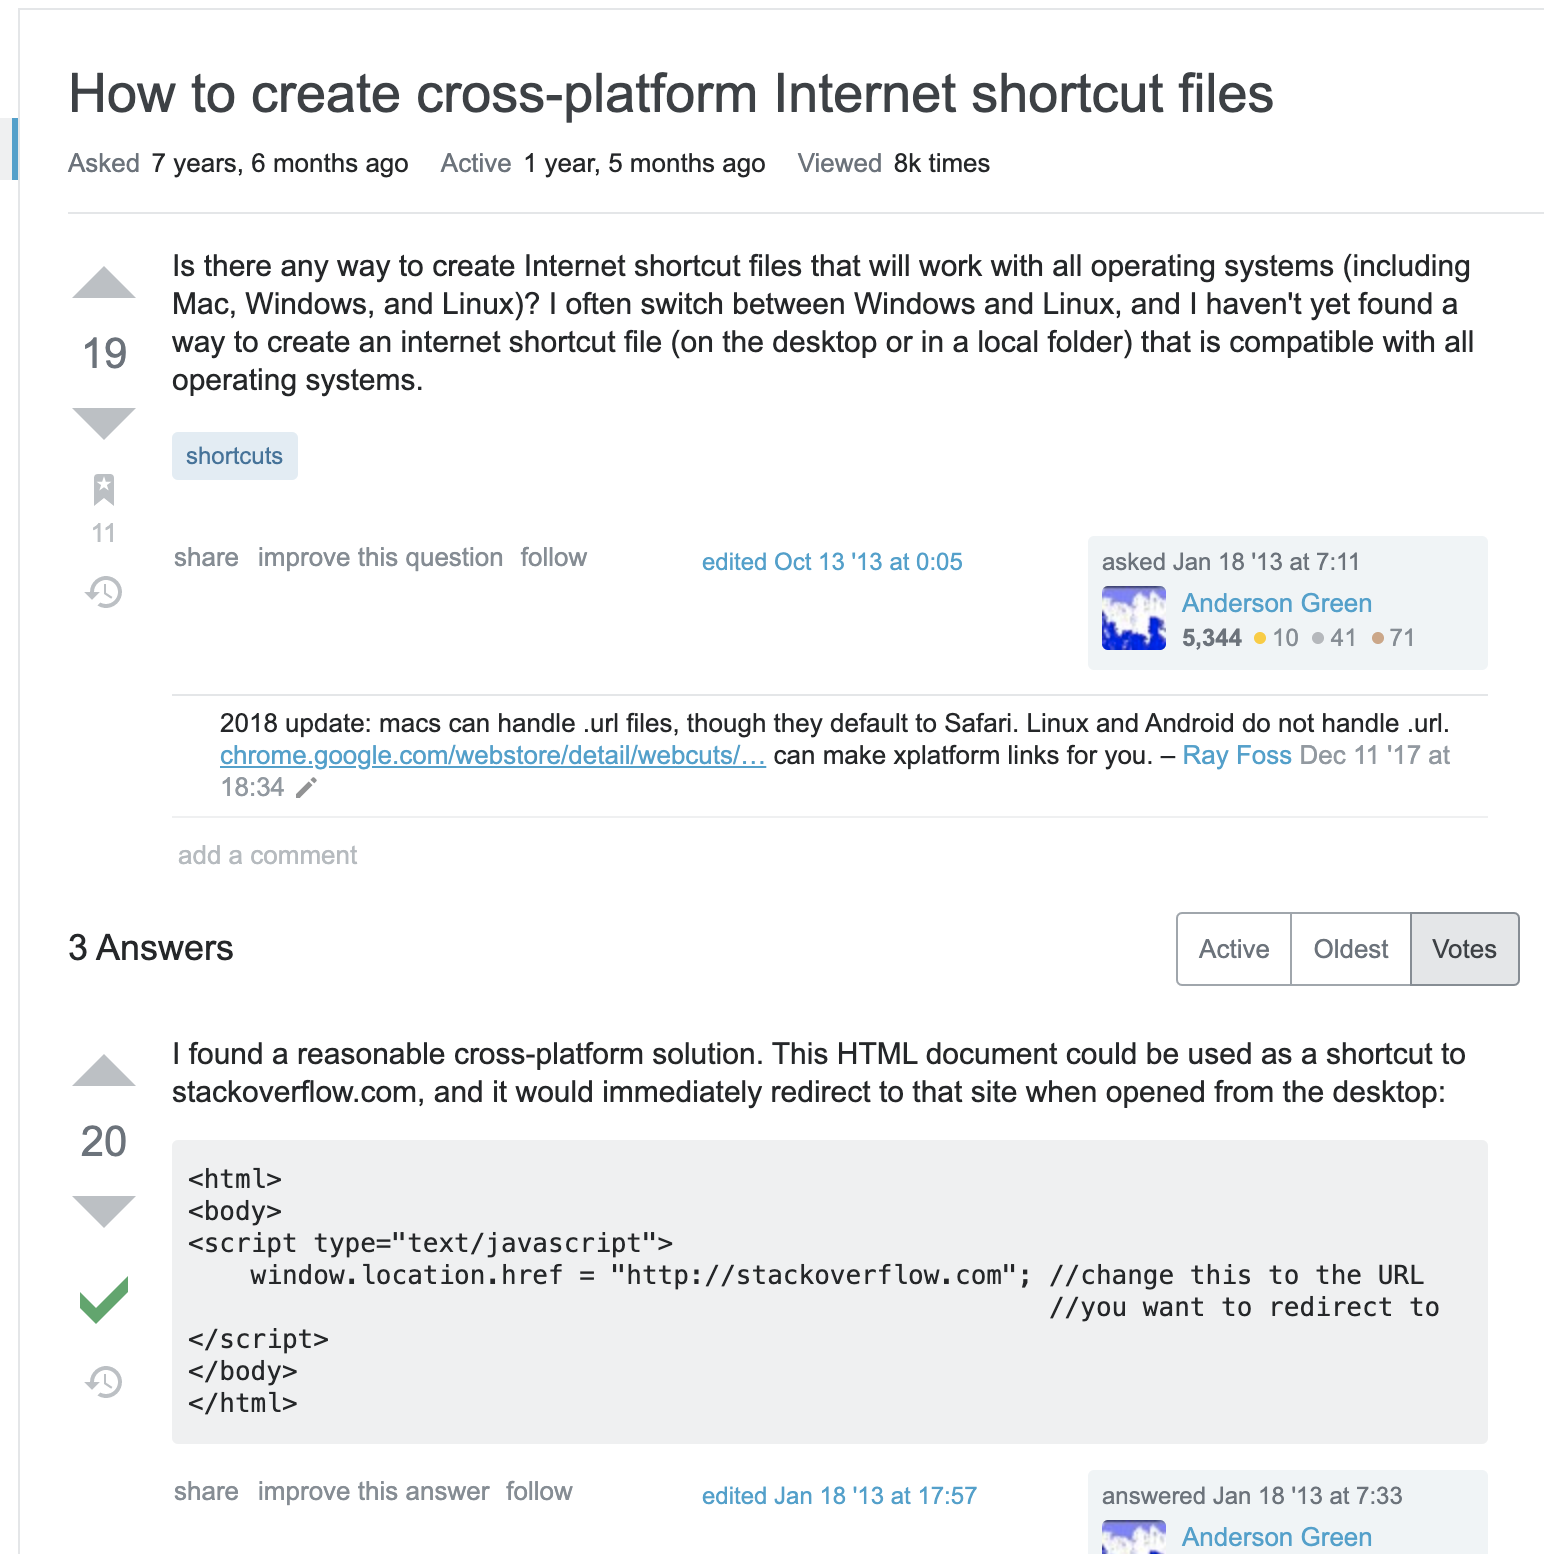Image resolution: width=1544 pixels, height=1554 pixels.
Task: Click the reputation score '5,344'
Action: click(1212, 638)
